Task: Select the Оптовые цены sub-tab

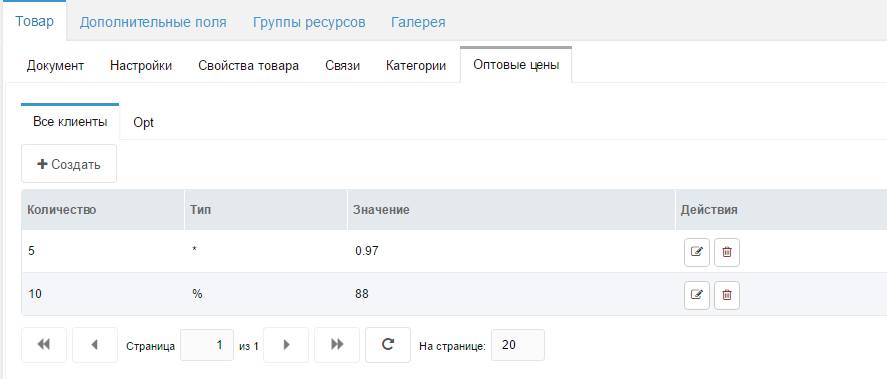Action: coord(516,65)
